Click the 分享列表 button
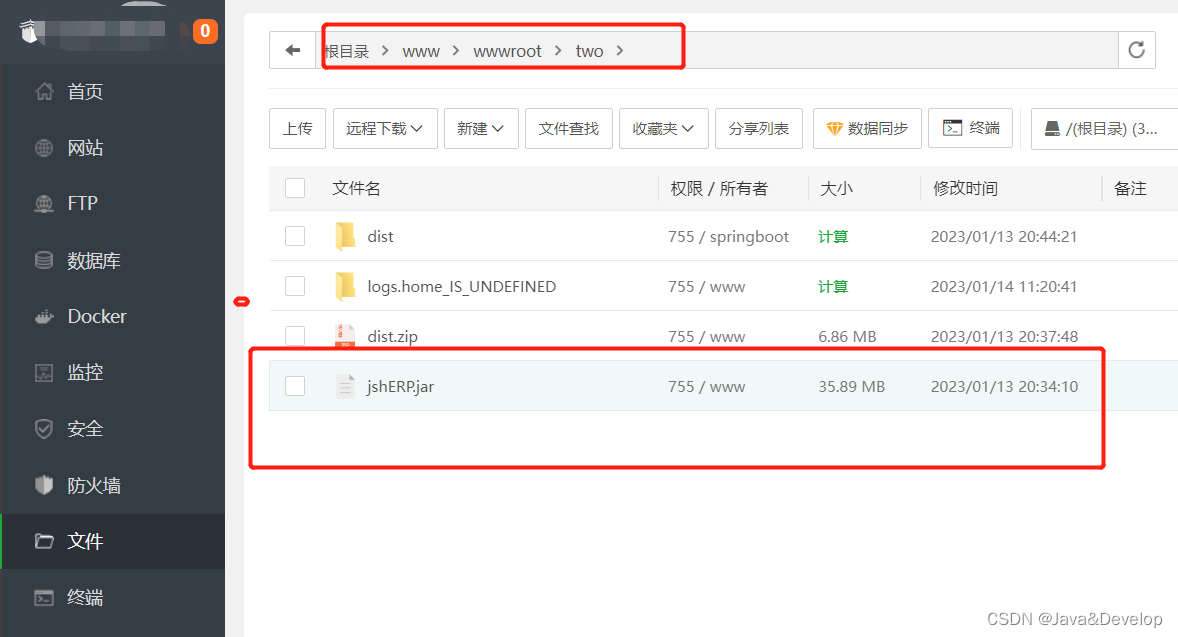 coord(759,128)
